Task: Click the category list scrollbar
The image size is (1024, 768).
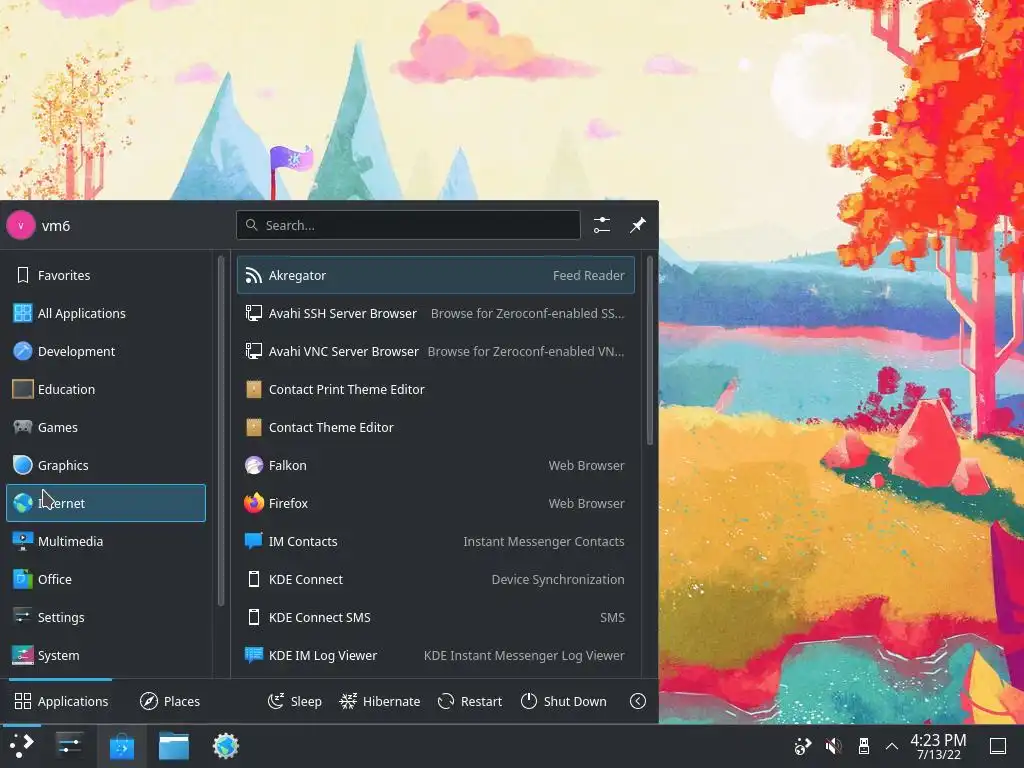Action: click(221, 431)
